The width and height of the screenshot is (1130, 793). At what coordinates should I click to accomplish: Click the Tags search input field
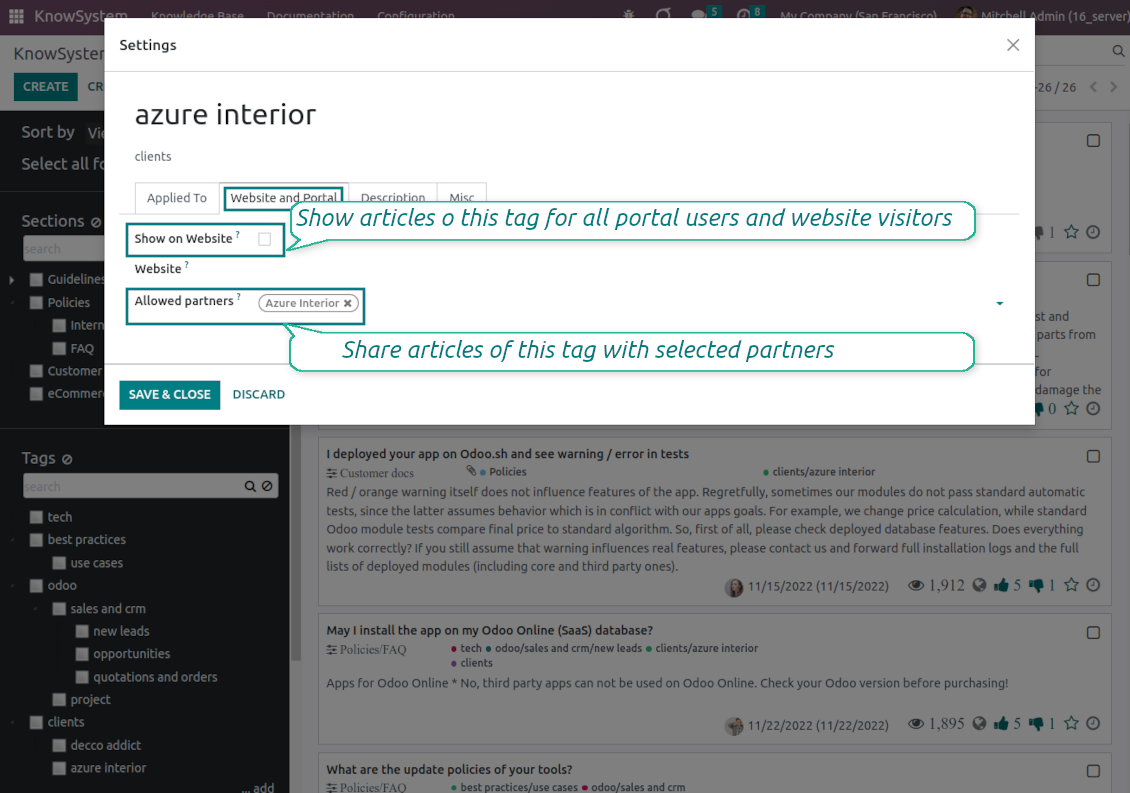[132, 487]
